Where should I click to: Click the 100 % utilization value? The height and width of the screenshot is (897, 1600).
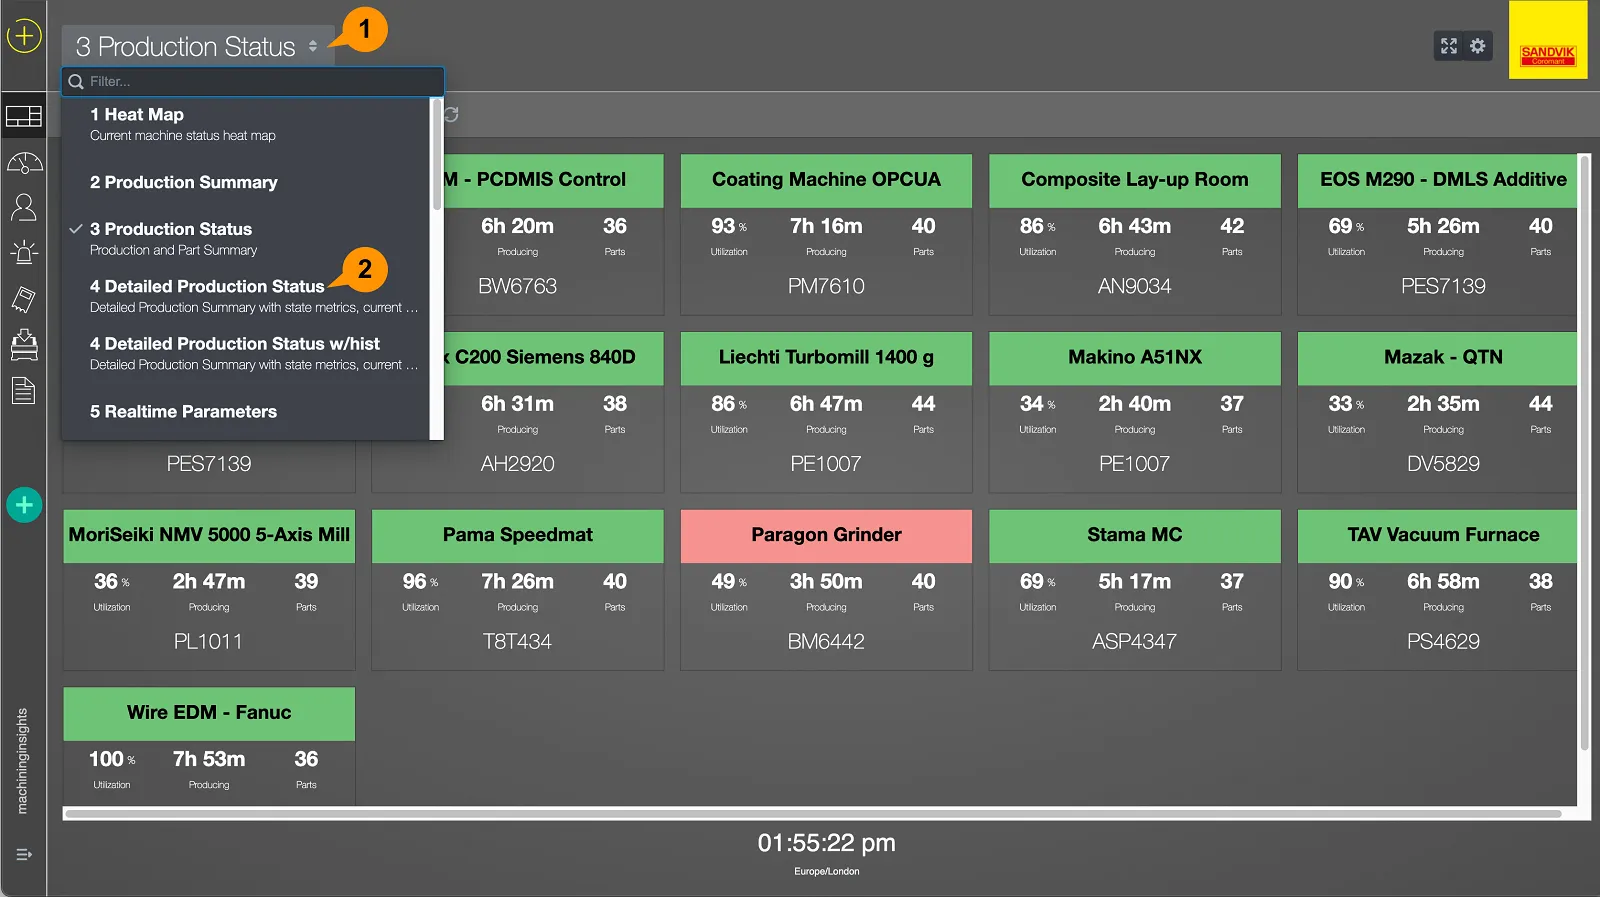(112, 759)
